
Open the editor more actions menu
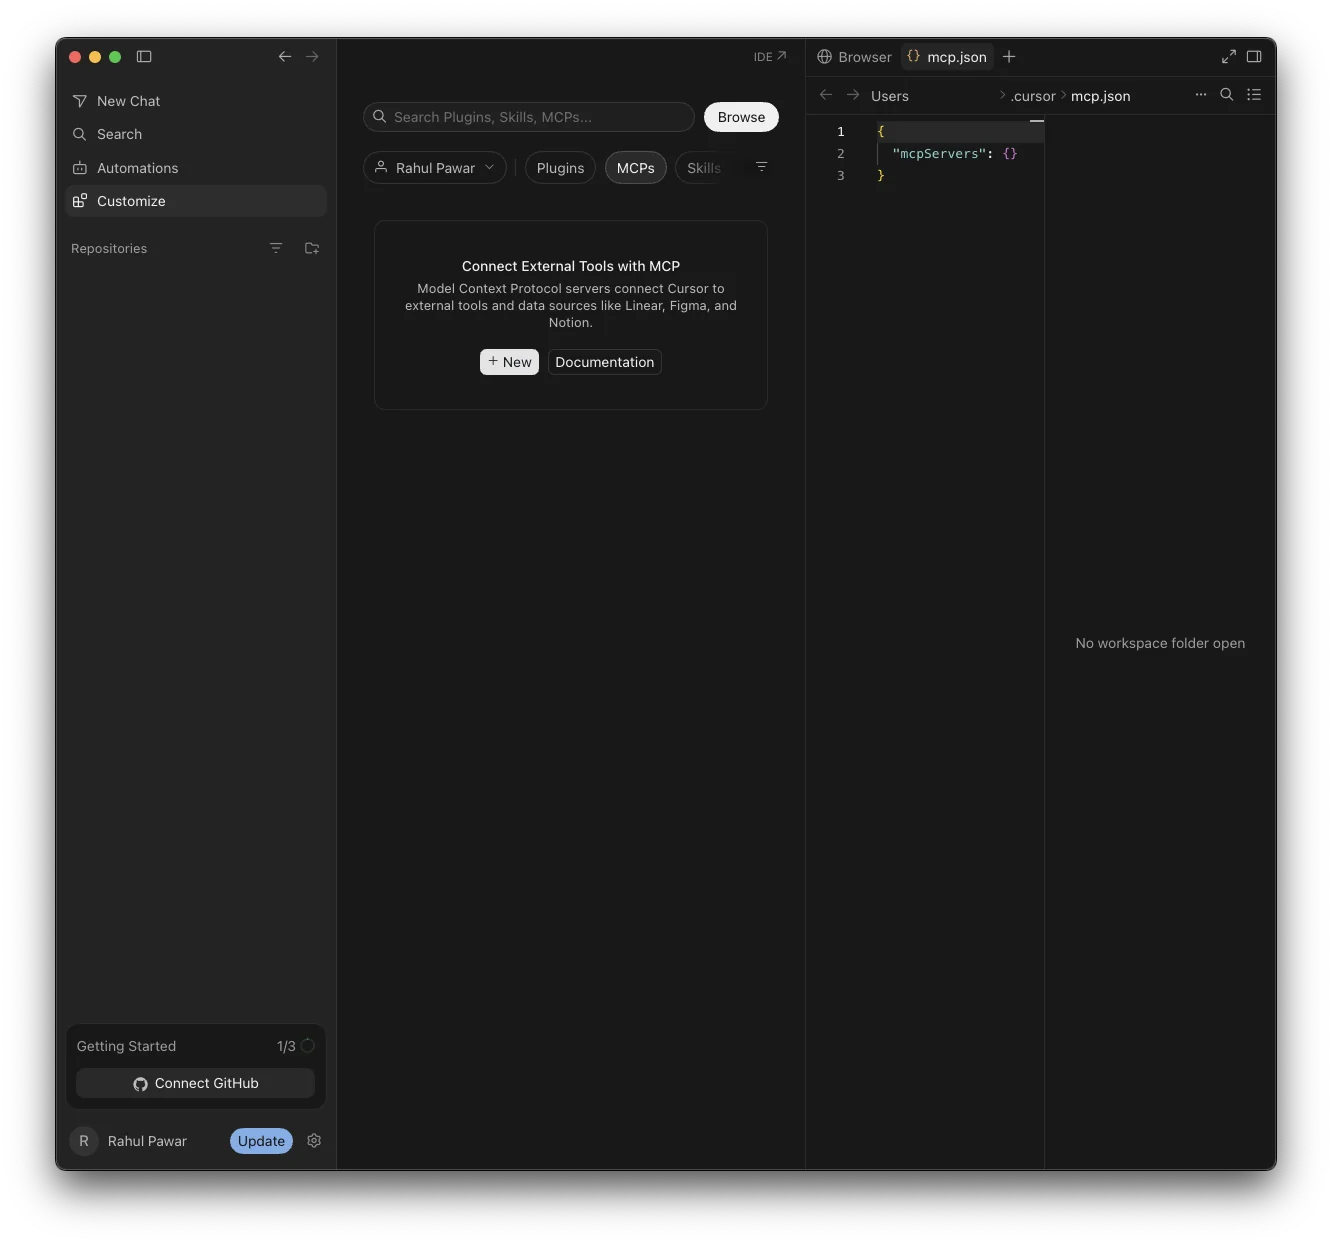tap(1201, 95)
